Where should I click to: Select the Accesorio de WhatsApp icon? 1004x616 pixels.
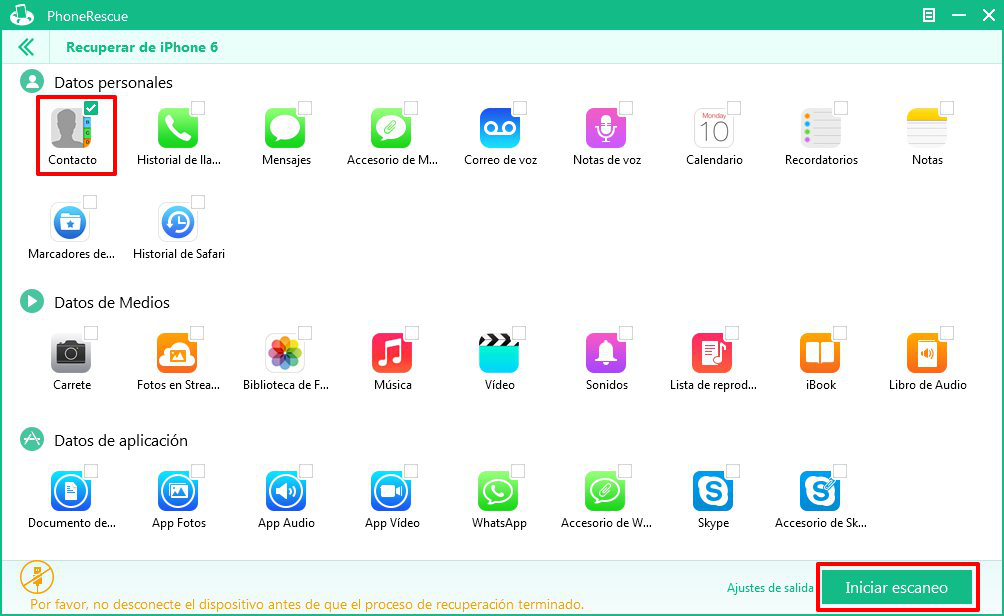pyautogui.click(x=604, y=491)
